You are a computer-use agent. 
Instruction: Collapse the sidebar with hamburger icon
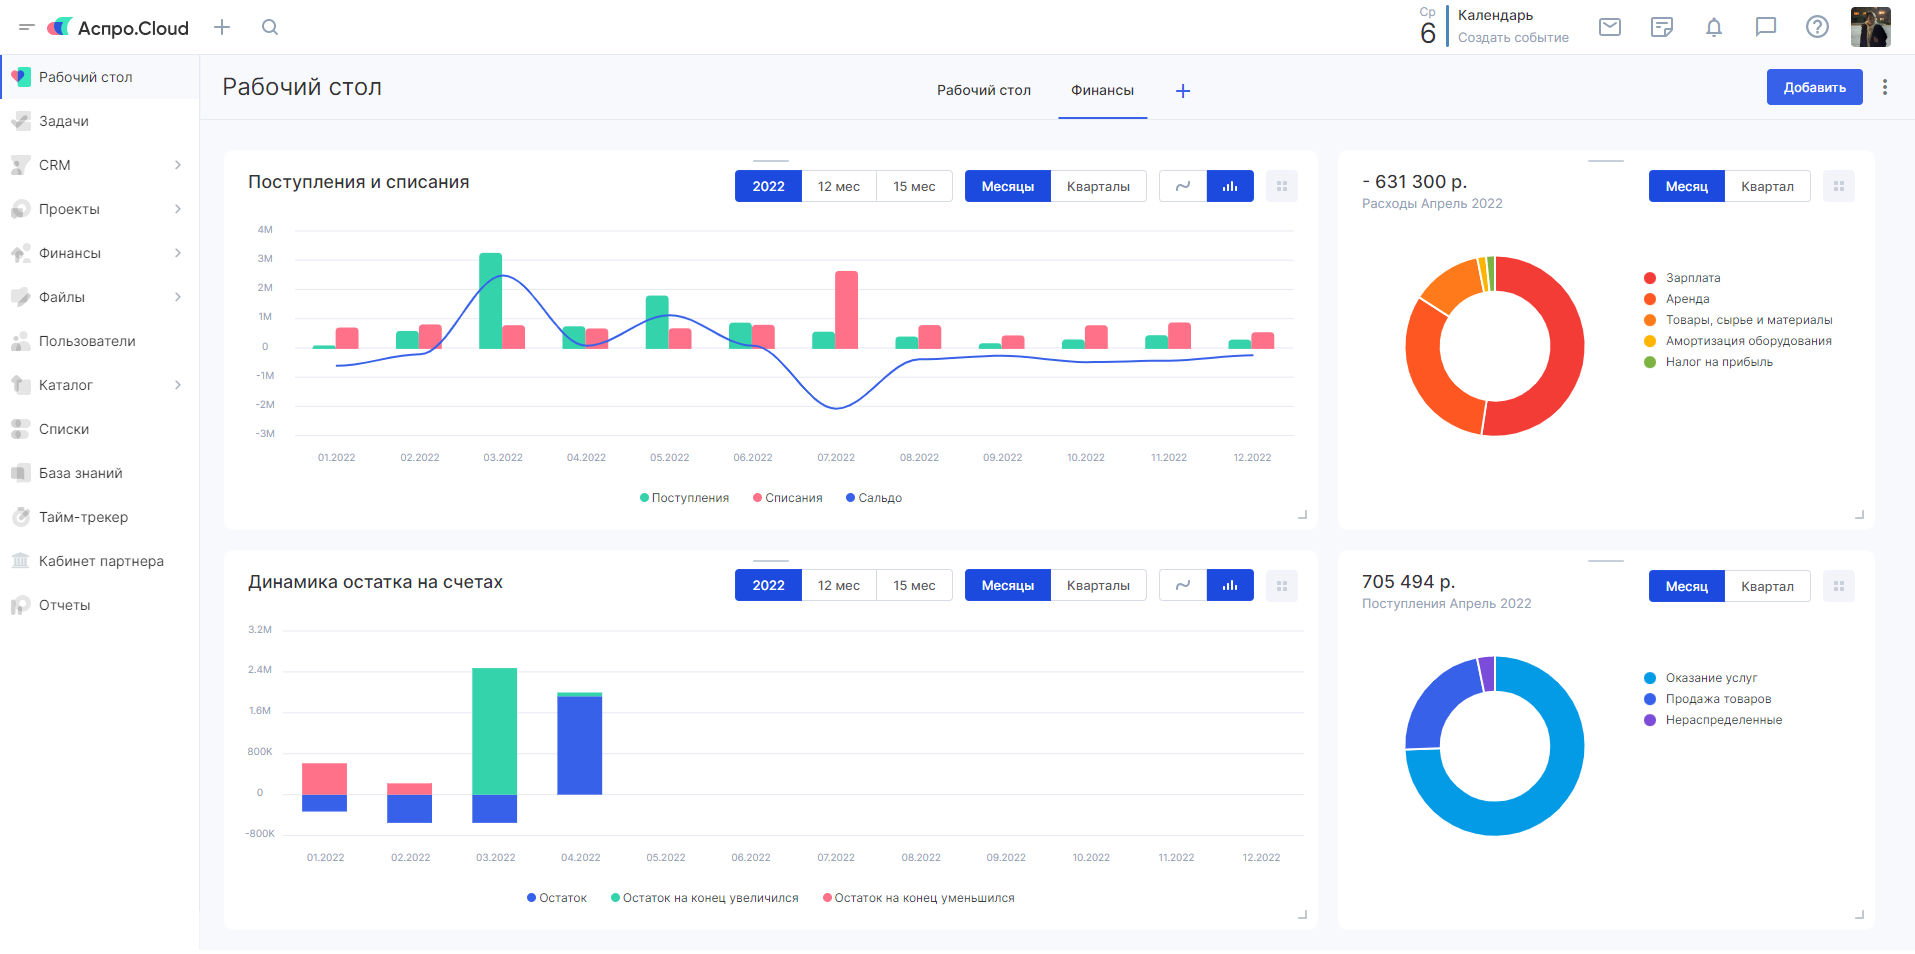27,27
